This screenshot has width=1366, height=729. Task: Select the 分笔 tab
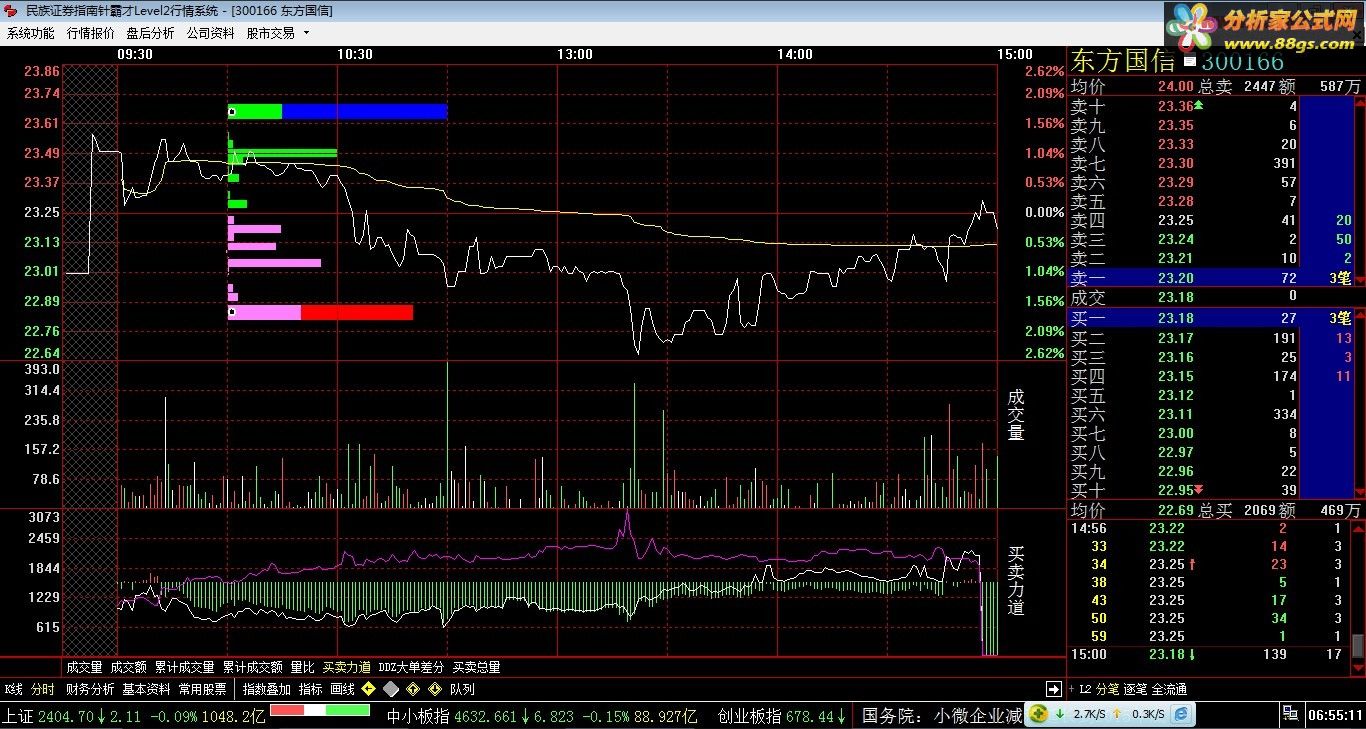tap(1107, 689)
